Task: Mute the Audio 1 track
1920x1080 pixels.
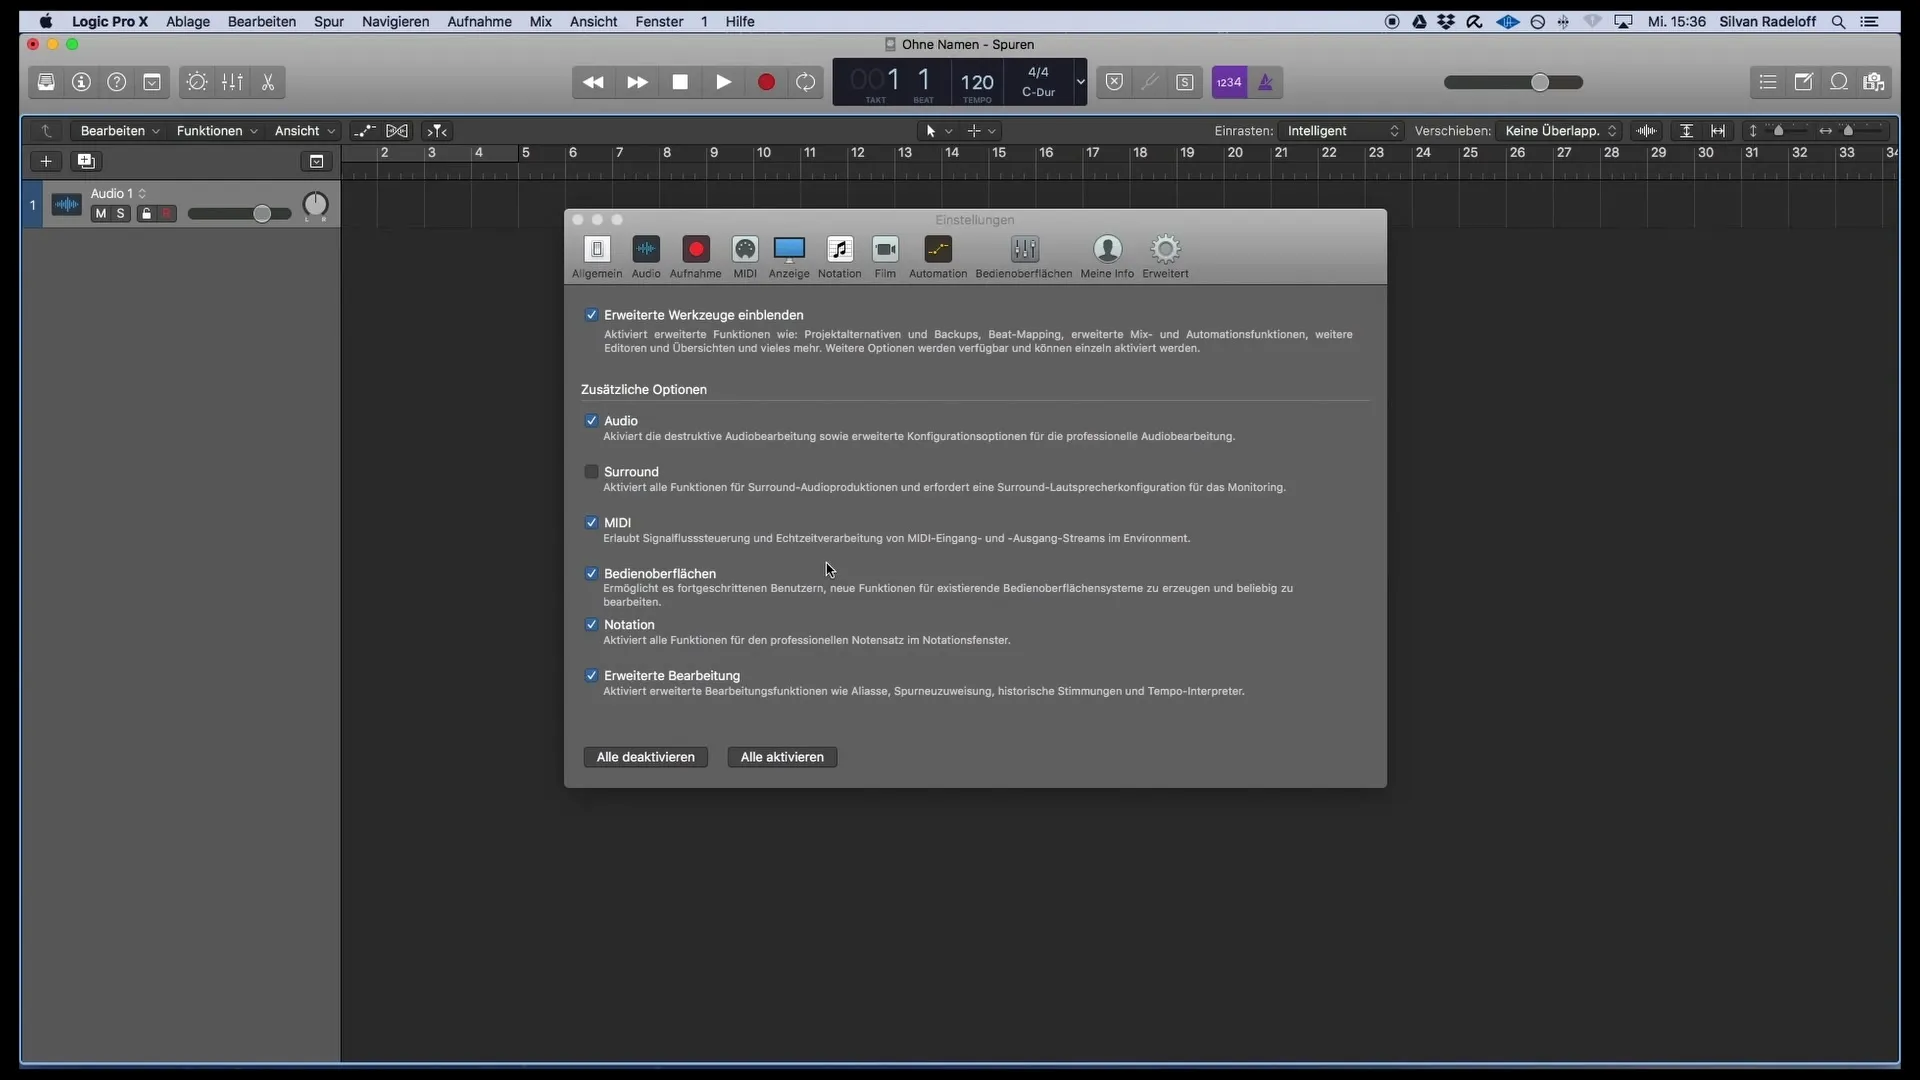Action: [100, 214]
